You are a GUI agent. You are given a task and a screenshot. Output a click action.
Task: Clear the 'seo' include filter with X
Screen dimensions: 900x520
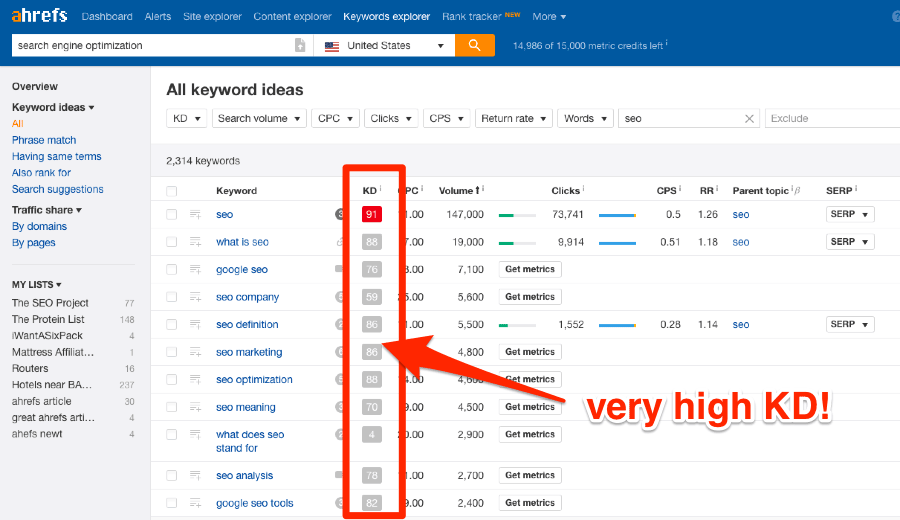pos(749,119)
